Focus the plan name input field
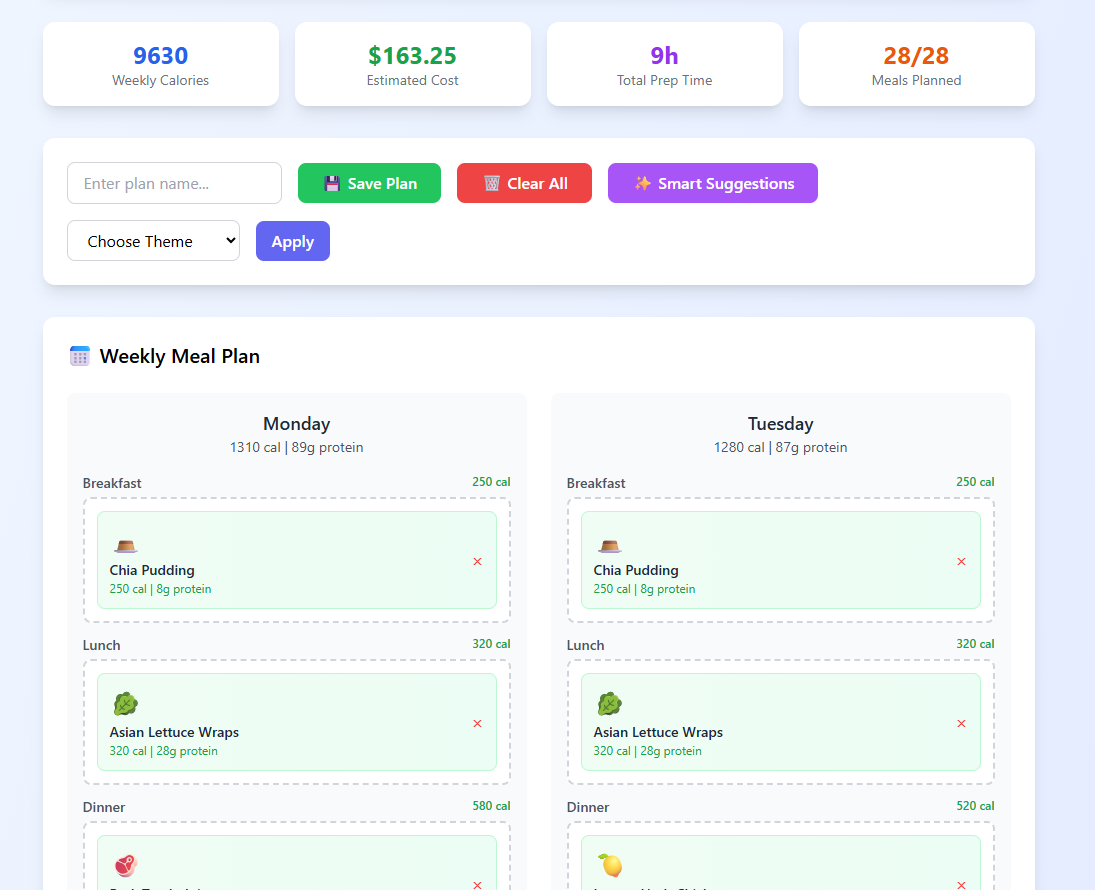The width and height of the screenshot is (1095, 890). (175, 183)
